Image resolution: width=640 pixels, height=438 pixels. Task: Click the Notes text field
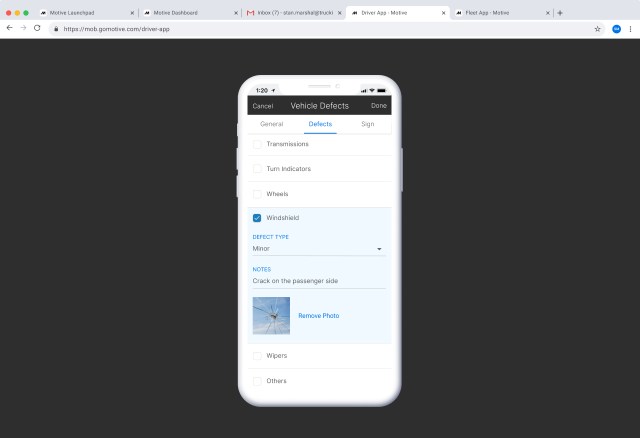click(318, 281)
